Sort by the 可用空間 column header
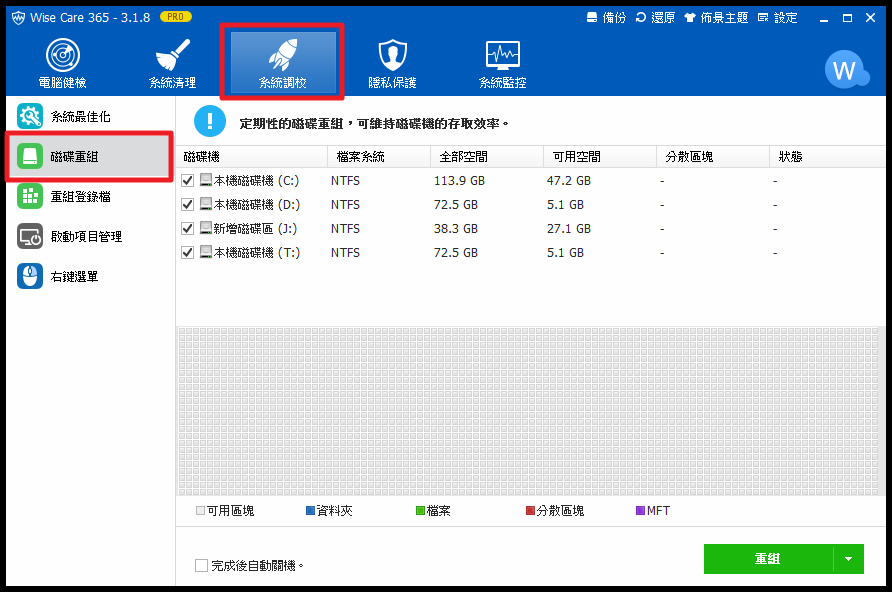This screenshot has height=592, width=892. pos(575,157)
